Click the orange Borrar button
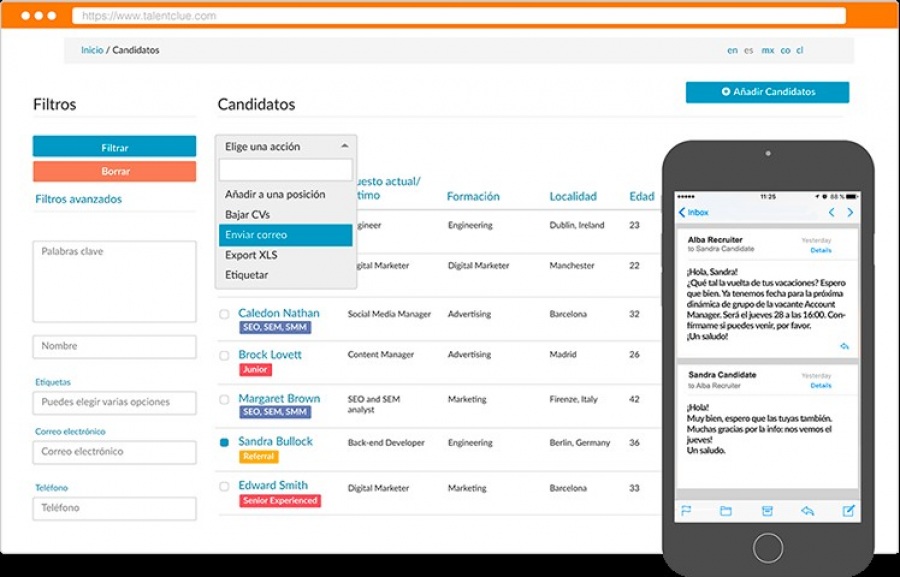The width and height of the screenshot is (900, 577). [114, 171]
